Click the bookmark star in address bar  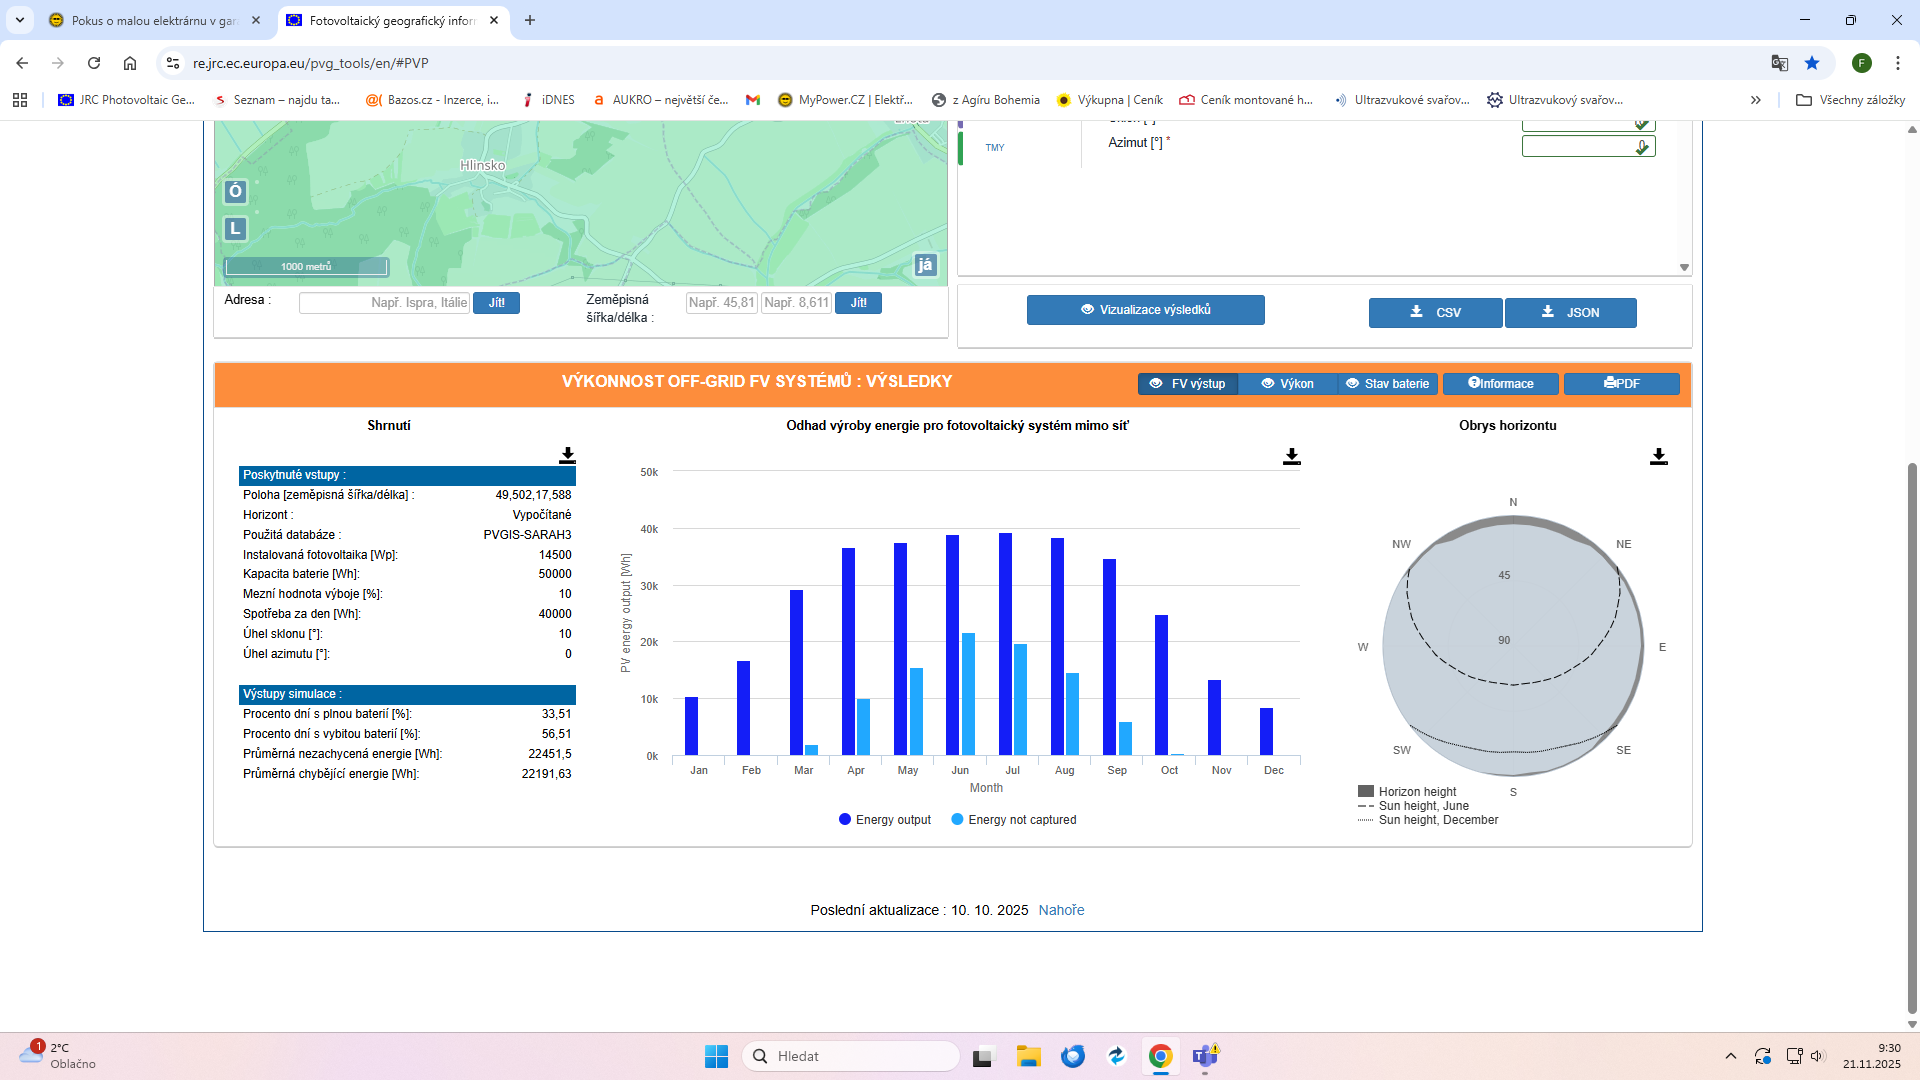[1812, 63]
